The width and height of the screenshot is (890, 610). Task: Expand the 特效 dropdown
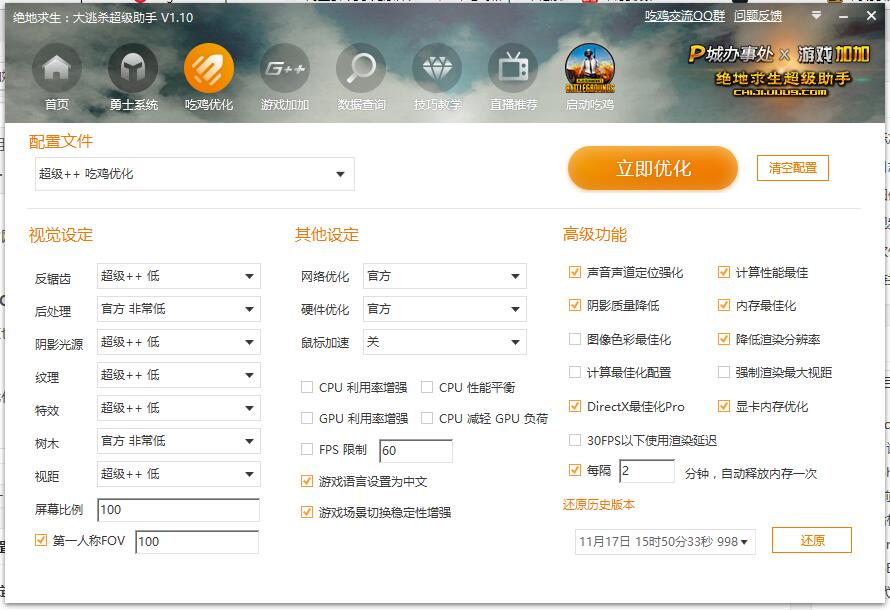(x=179, y=408)
